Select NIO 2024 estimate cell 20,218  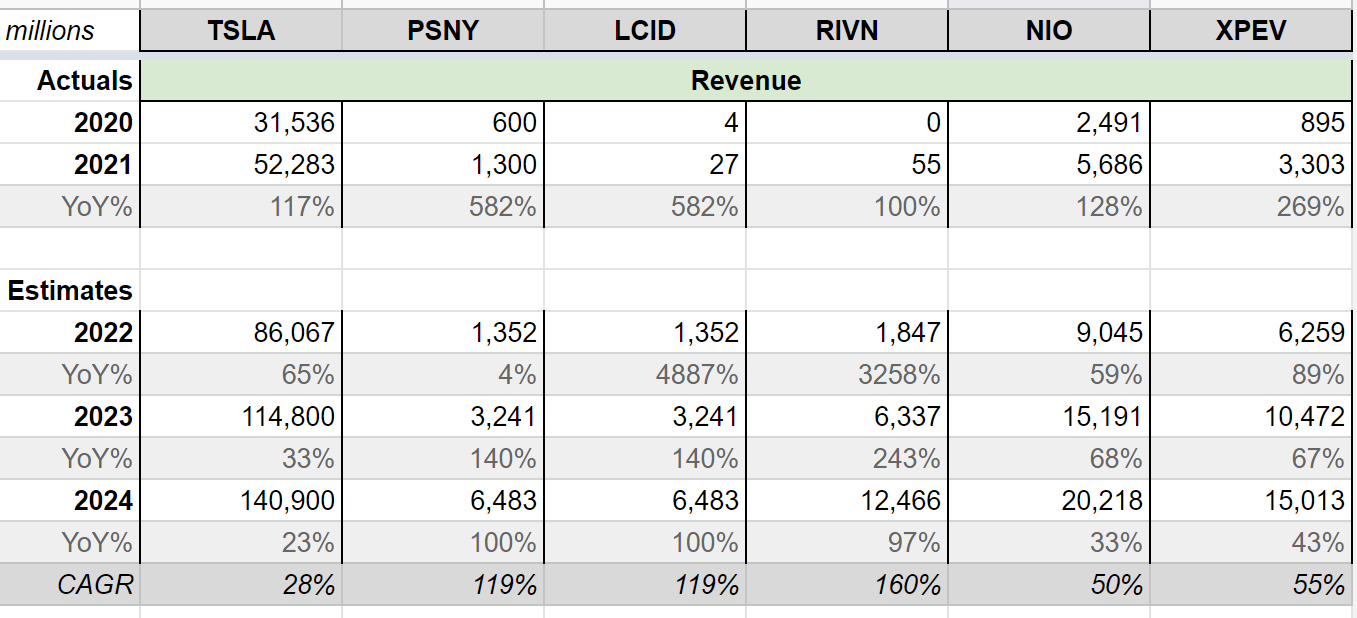[x=1049, y=500]
